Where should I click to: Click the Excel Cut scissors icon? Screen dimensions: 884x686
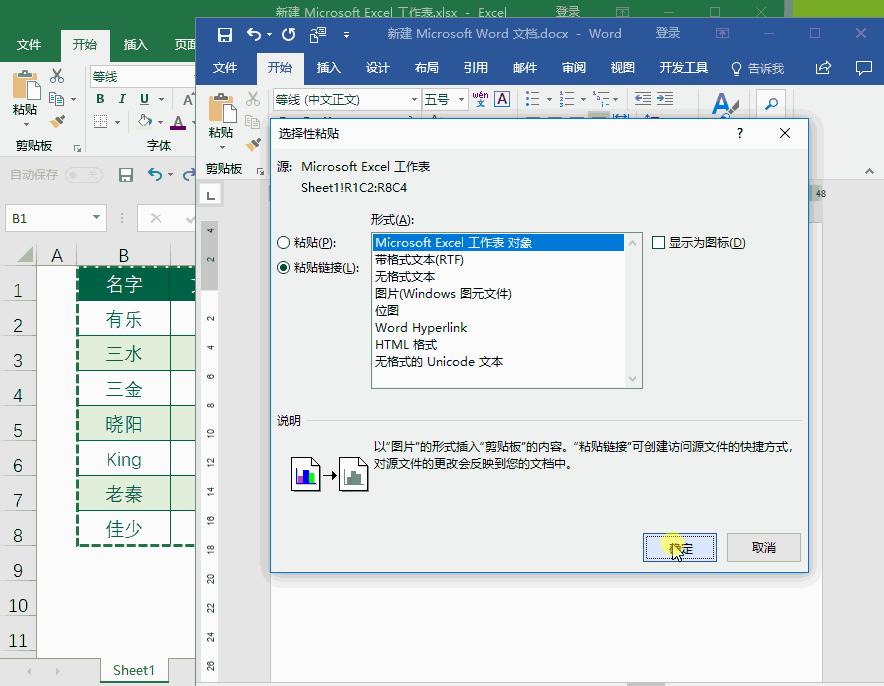pos(57,76)
